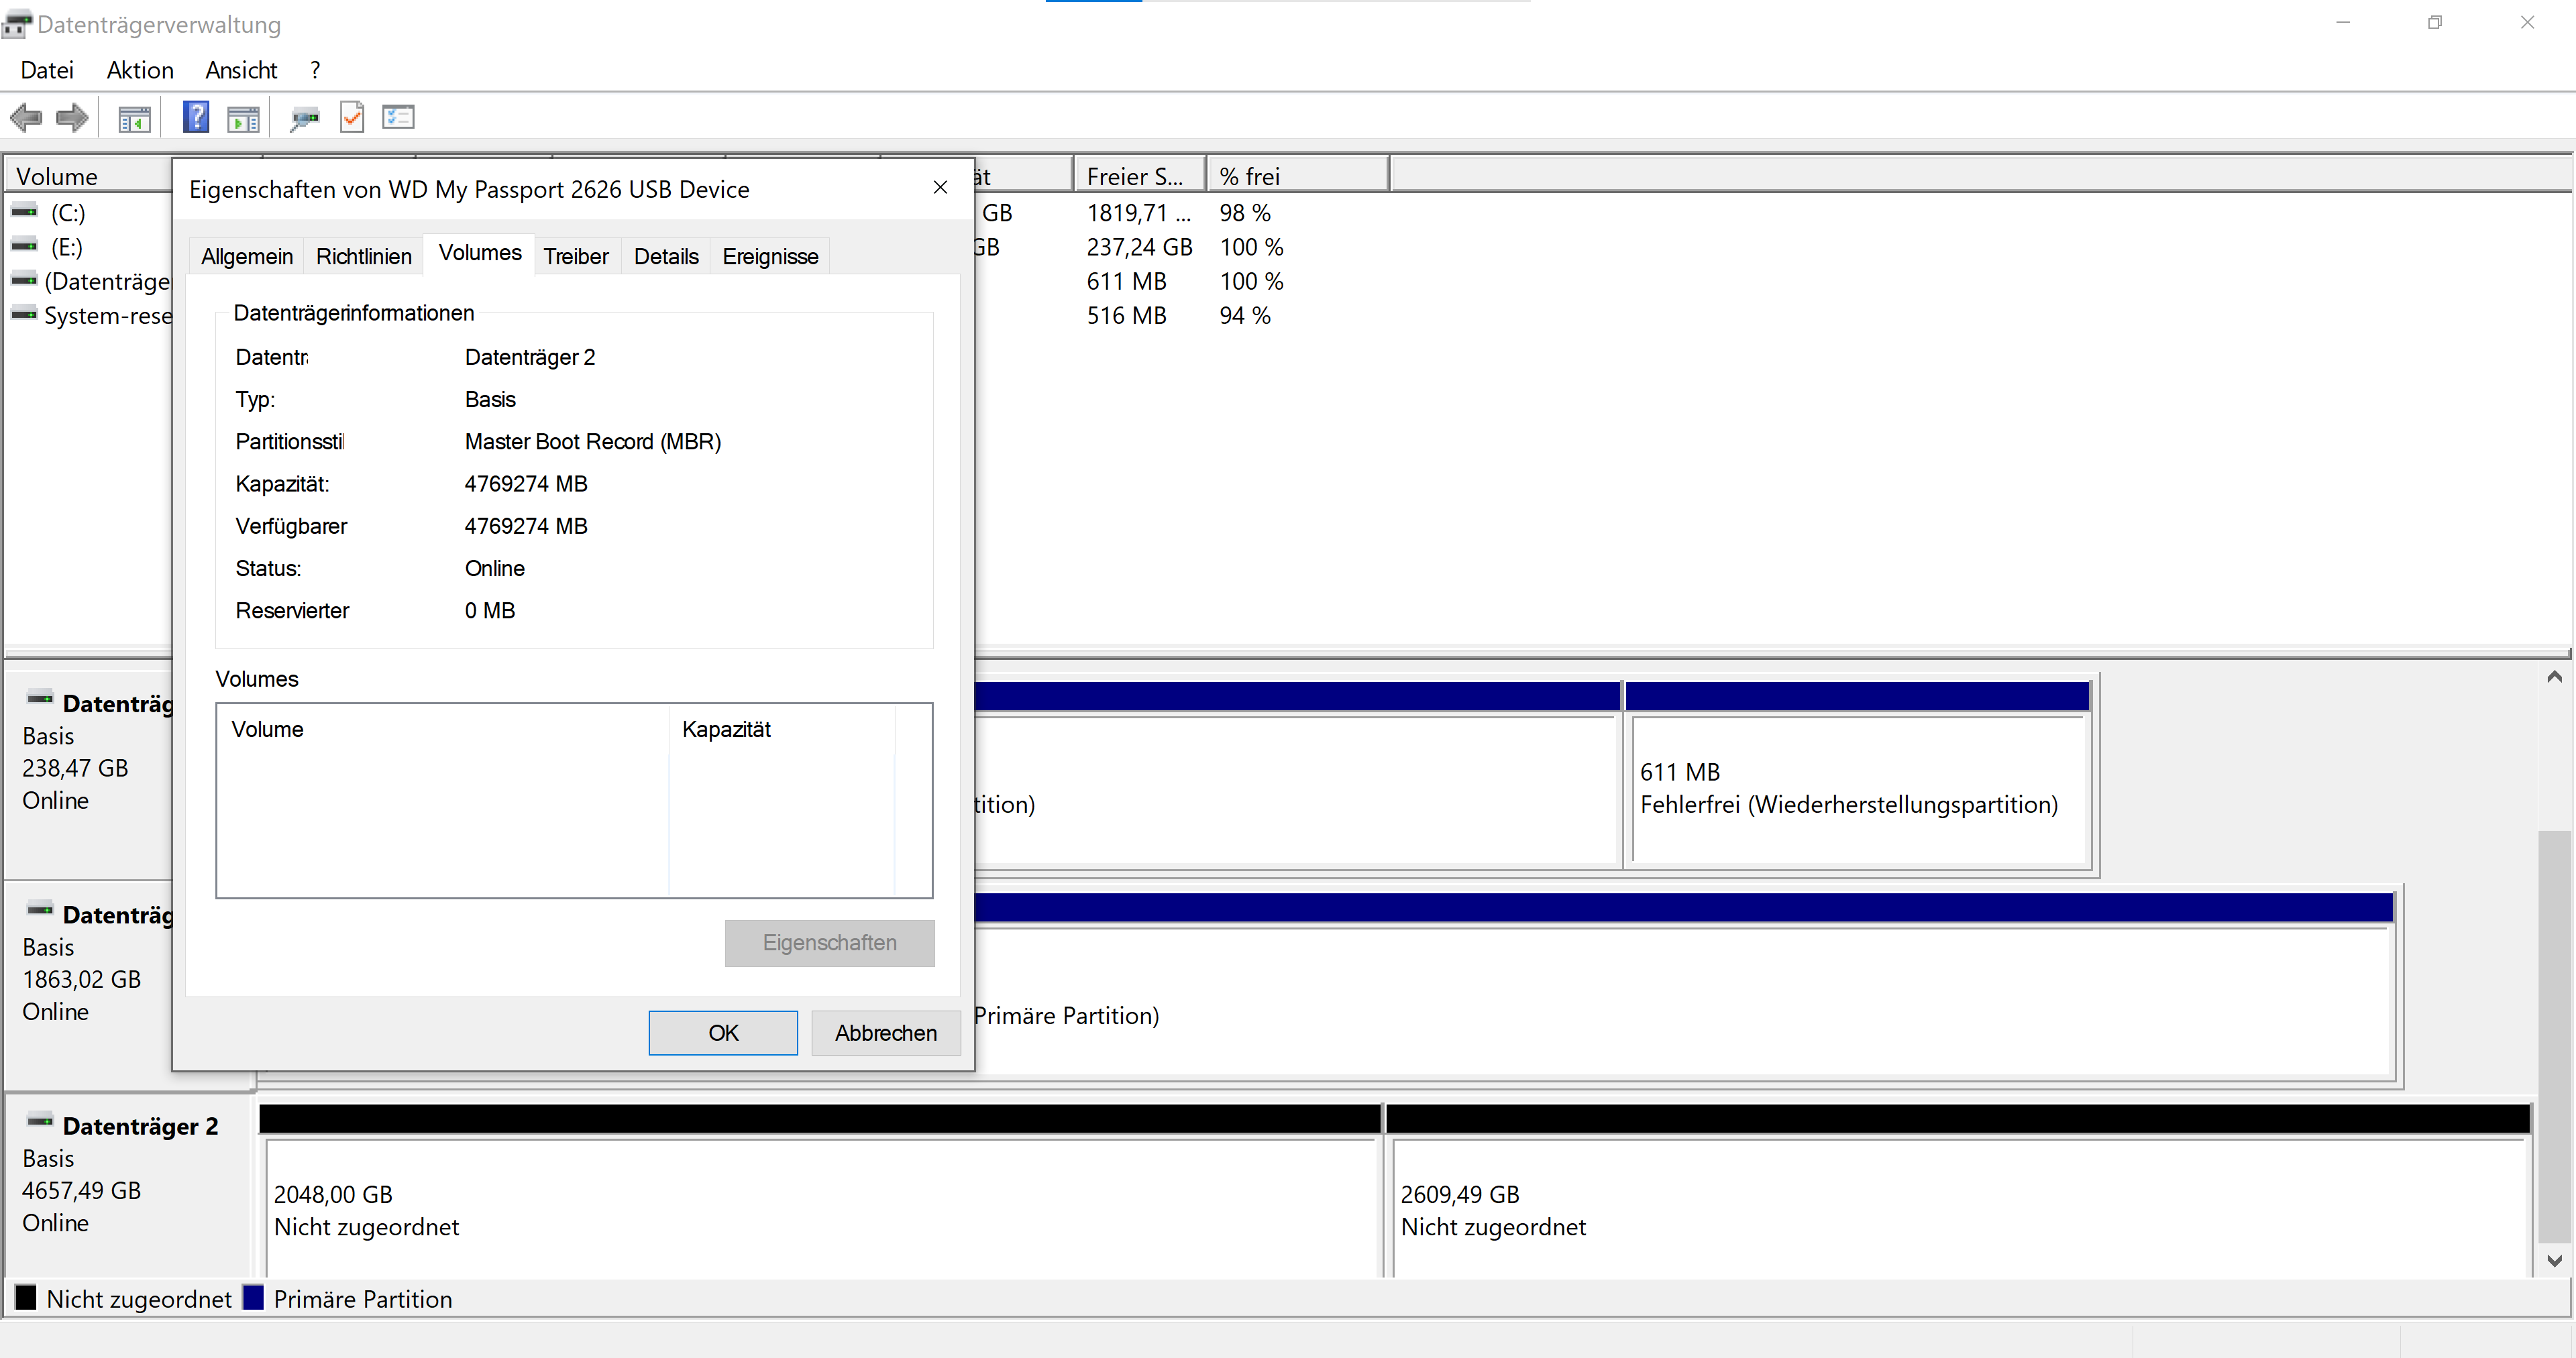Image resolution: width=2576 pixels, height=1358 pixels.
Task: Open the Ereignisse tab
Action: click(x=769, y=257)
